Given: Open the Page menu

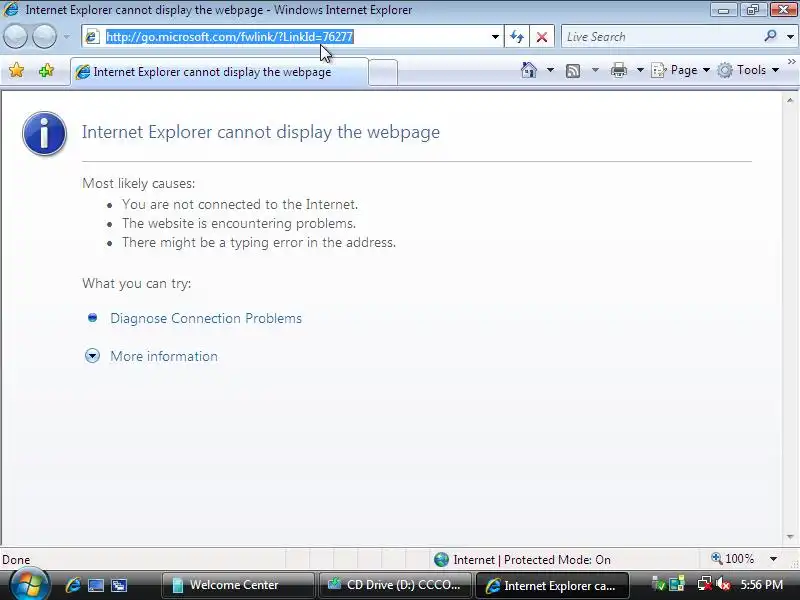Looking at the screenshot, I should [681, 70].
